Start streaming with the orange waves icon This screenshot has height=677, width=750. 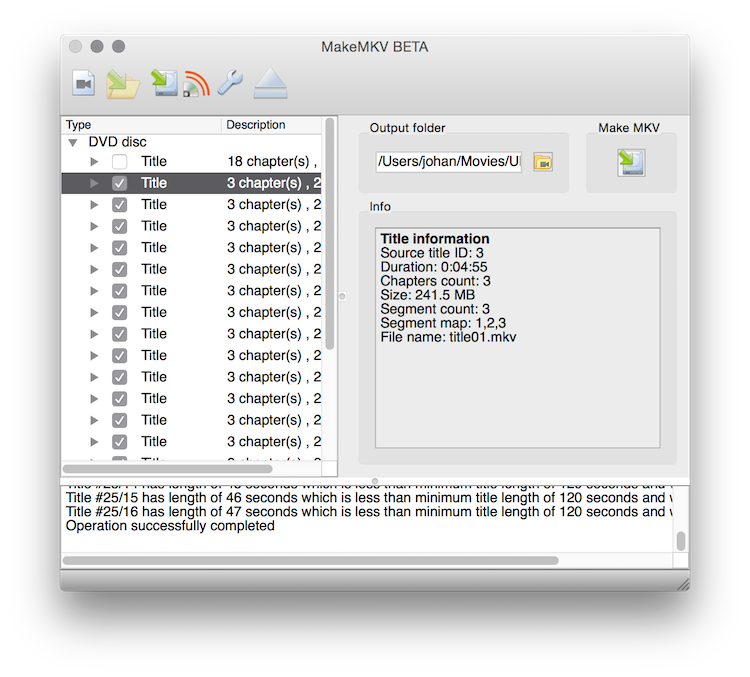[x=197, y=84]
